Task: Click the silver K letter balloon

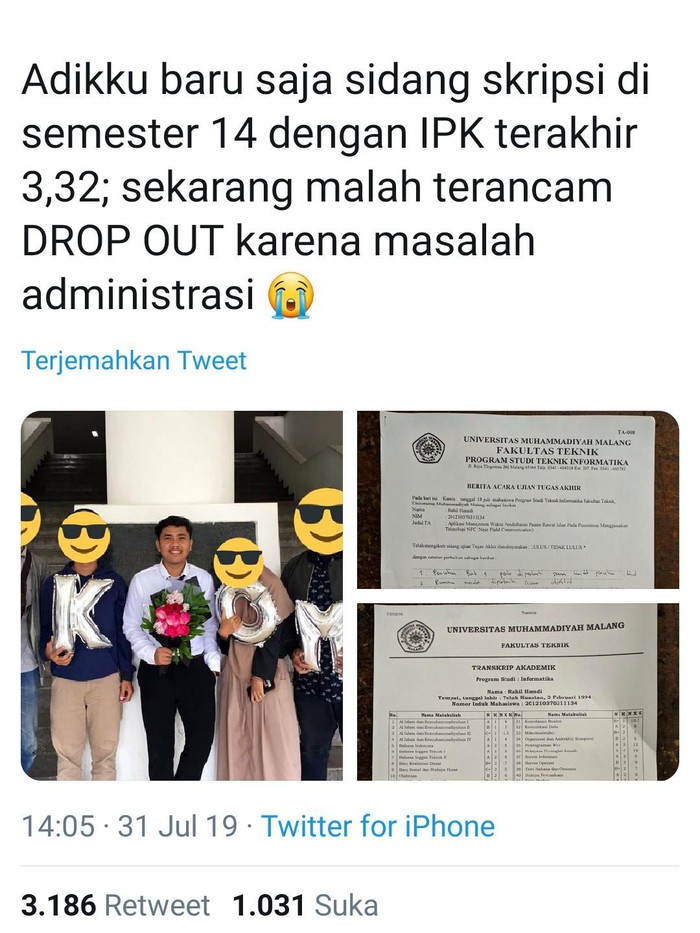Action: [x=82, y=612]
